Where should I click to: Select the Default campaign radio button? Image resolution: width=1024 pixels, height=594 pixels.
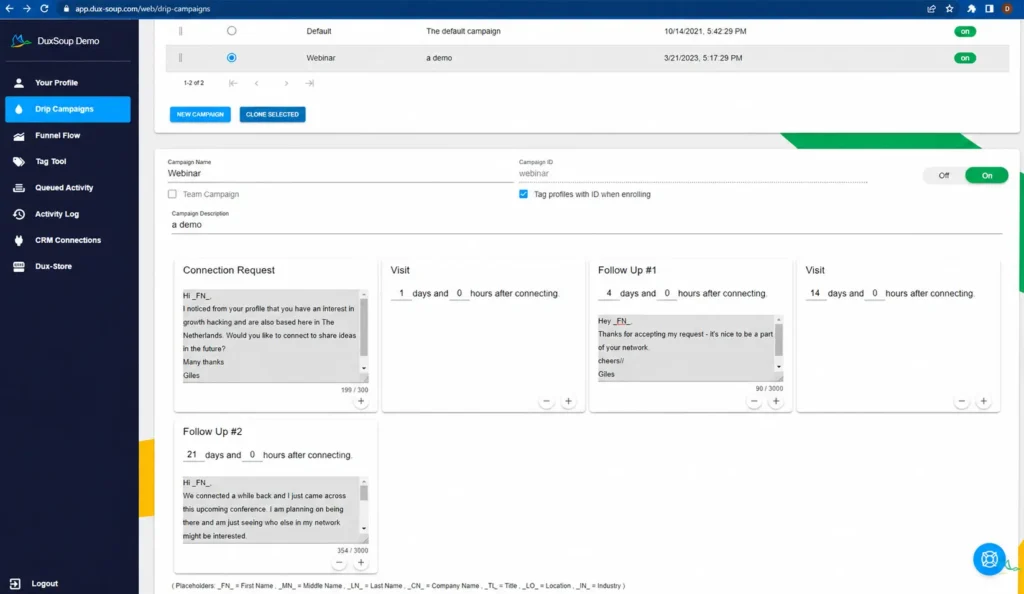pos(232,31)
